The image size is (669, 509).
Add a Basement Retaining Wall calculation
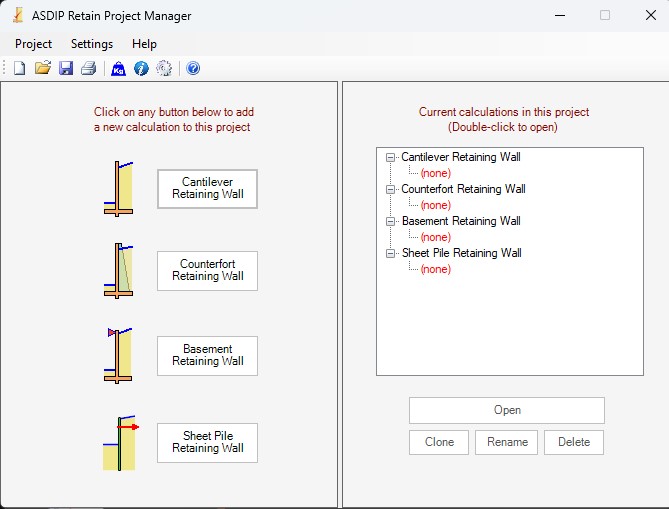pos(207,355)
